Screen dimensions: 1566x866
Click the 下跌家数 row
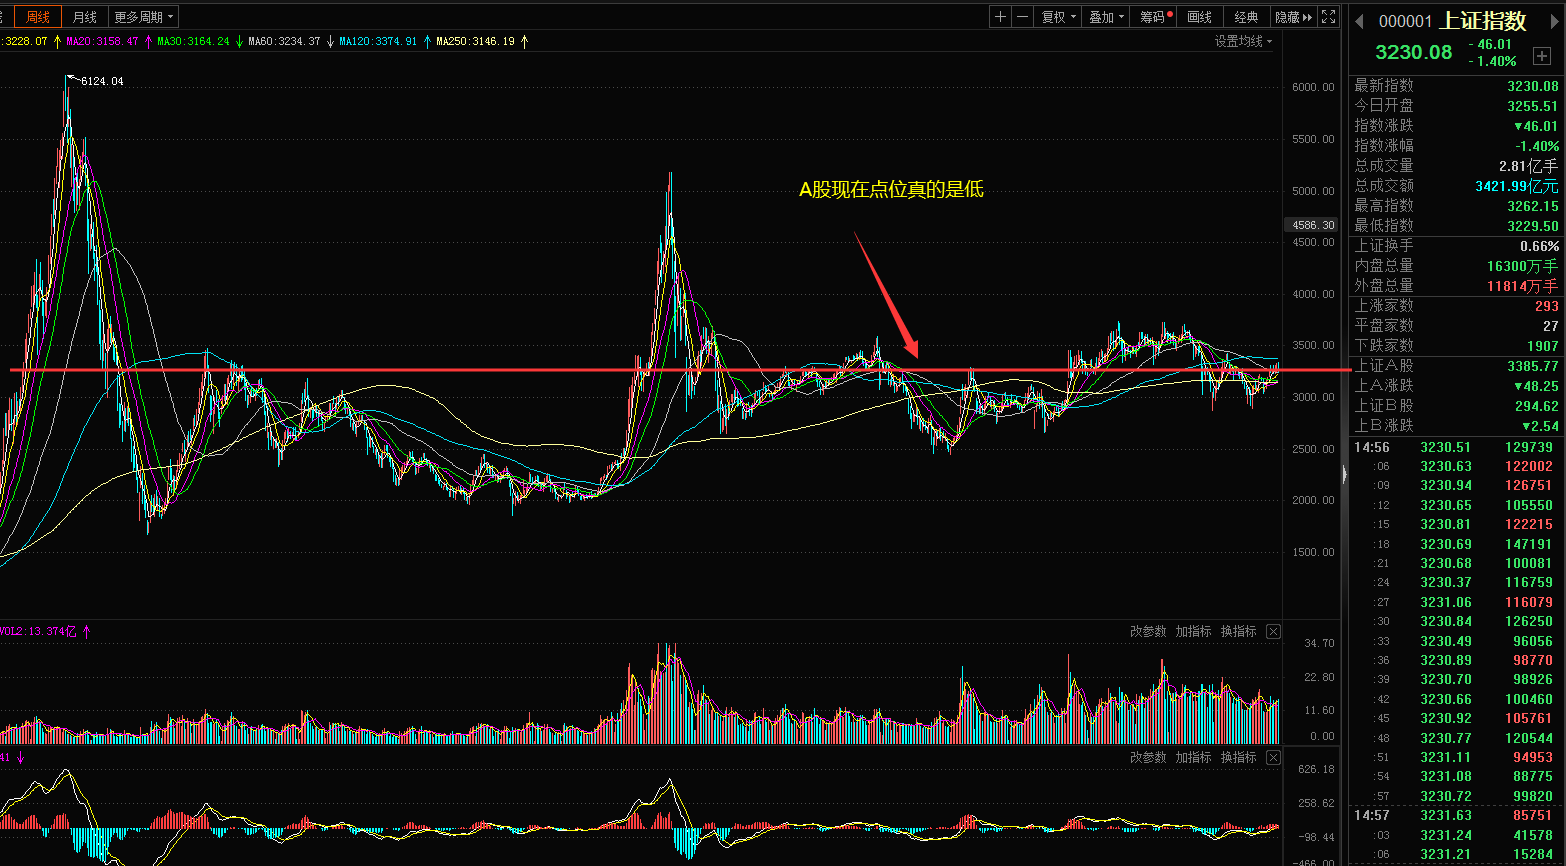[x=1456, y=346]
